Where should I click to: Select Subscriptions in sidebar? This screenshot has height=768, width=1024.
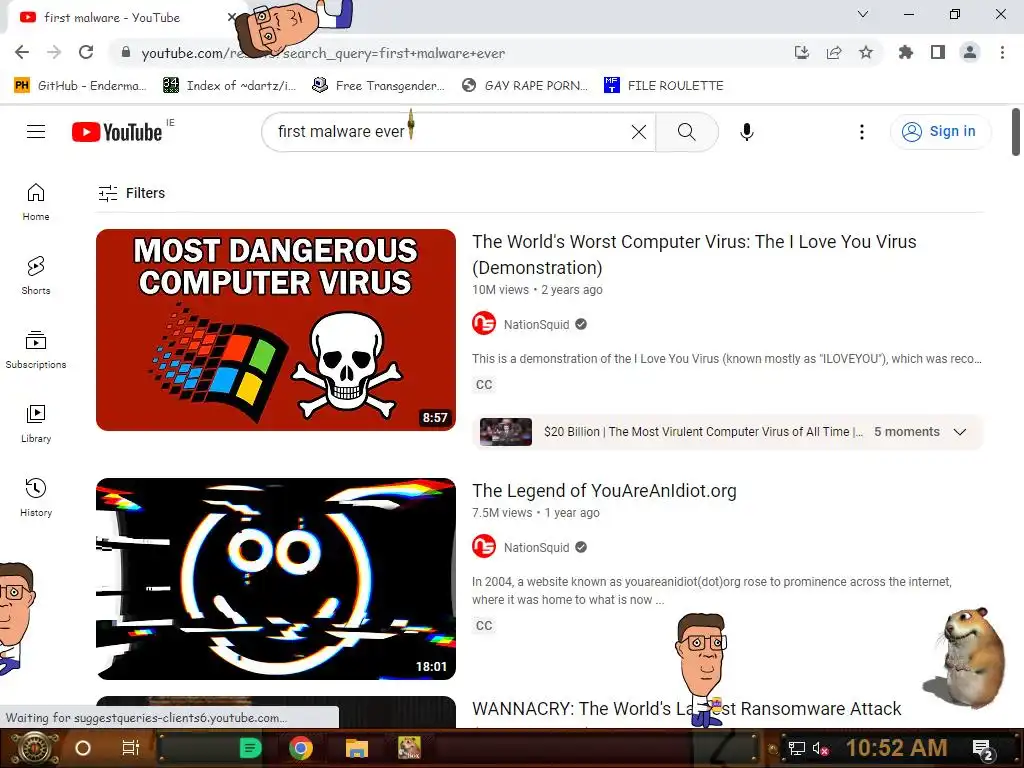[36, 349]
